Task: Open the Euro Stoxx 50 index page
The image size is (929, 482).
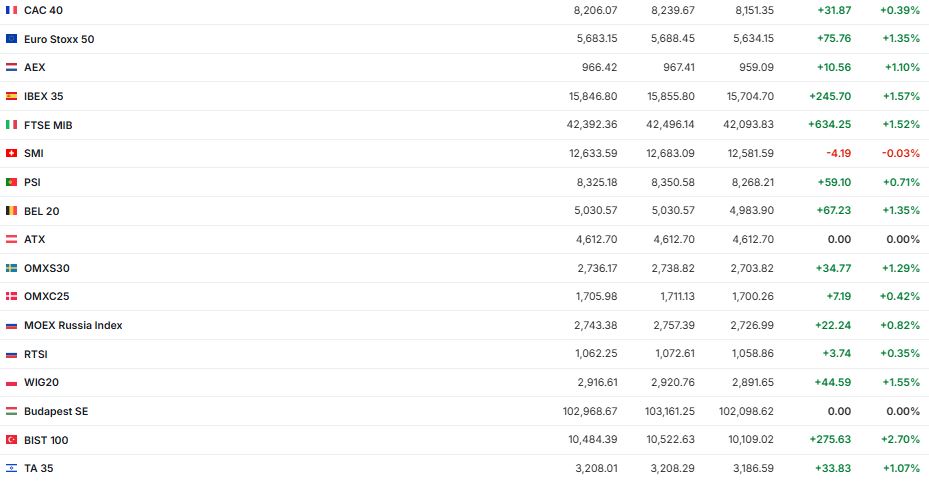Action: click(59, 39)
